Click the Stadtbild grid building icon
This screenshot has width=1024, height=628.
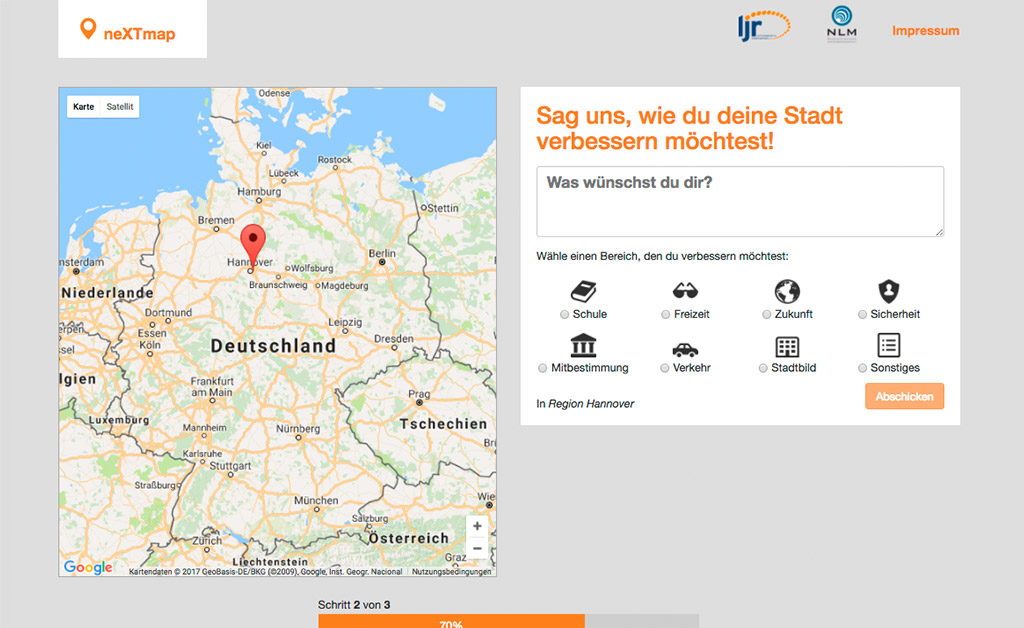(x=787, y=346)
